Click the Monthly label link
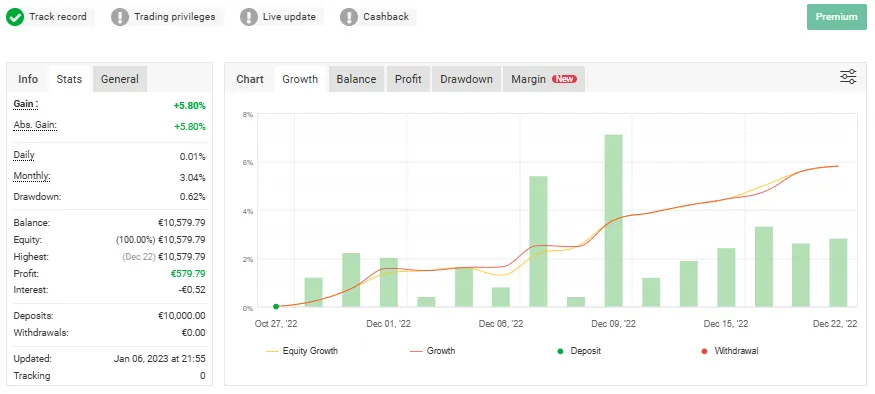The width and height of the screenshot is (875, 394). coord(32,176)
